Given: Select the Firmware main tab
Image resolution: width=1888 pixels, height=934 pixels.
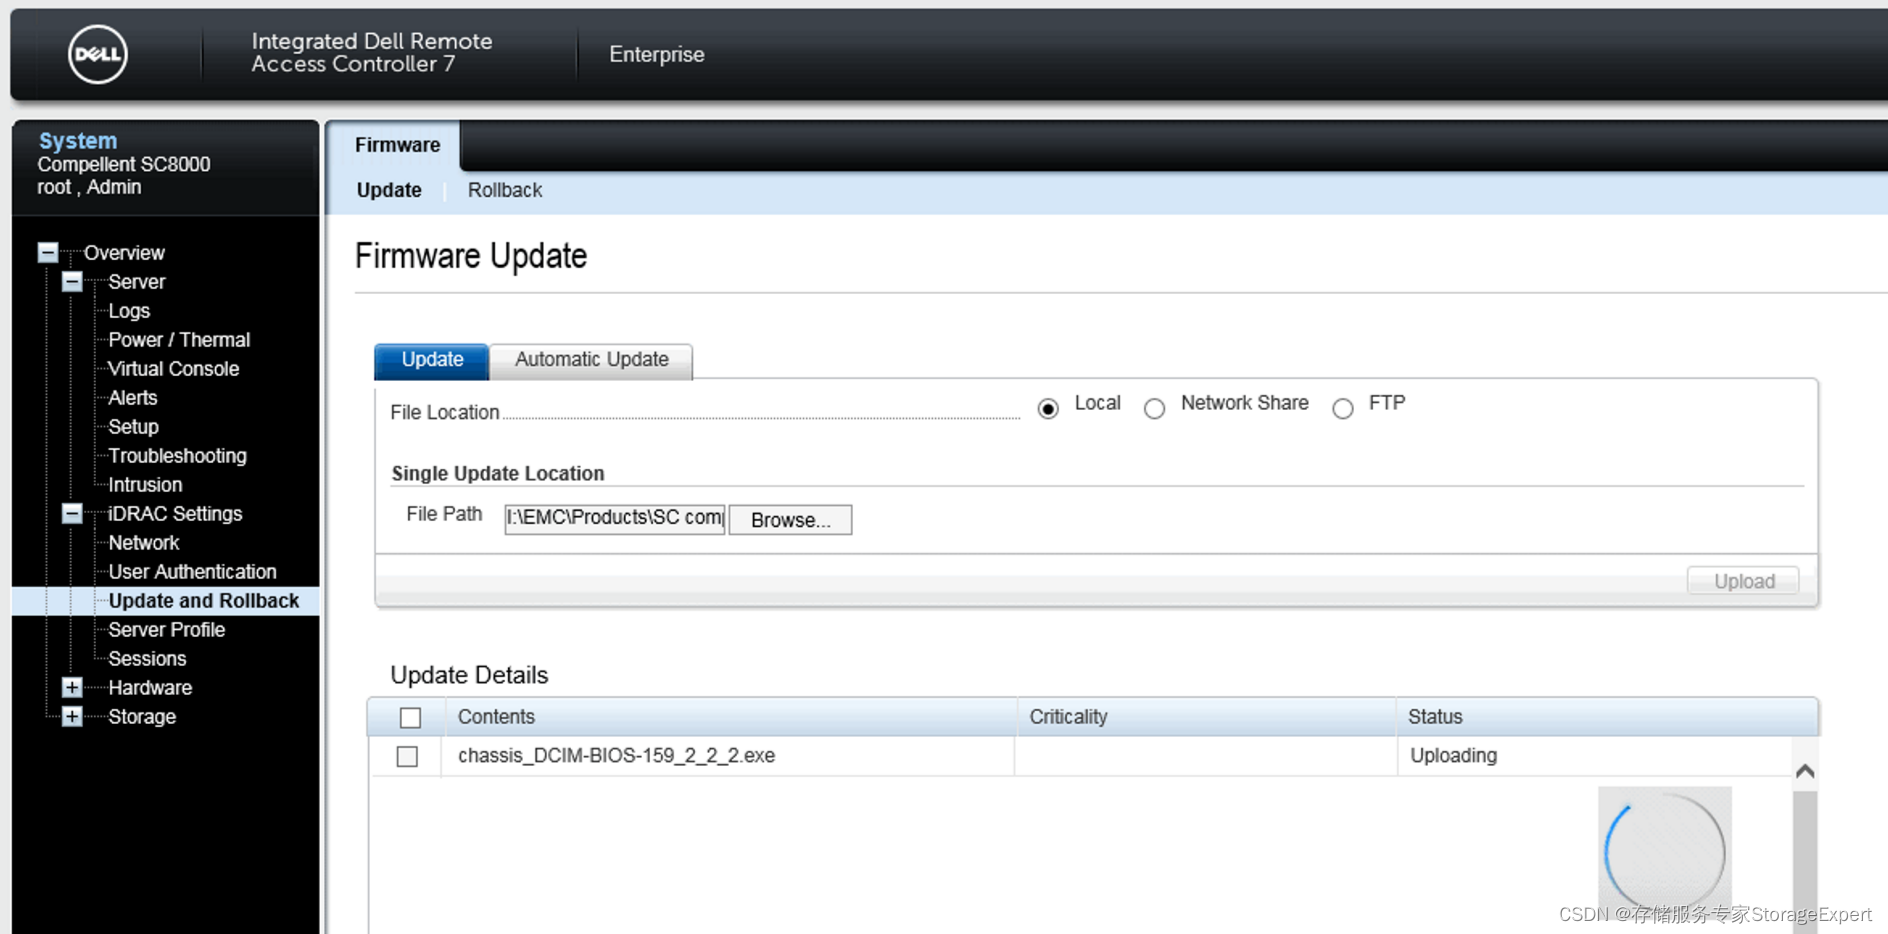Looking at the screenshot, I should point(397,145).
